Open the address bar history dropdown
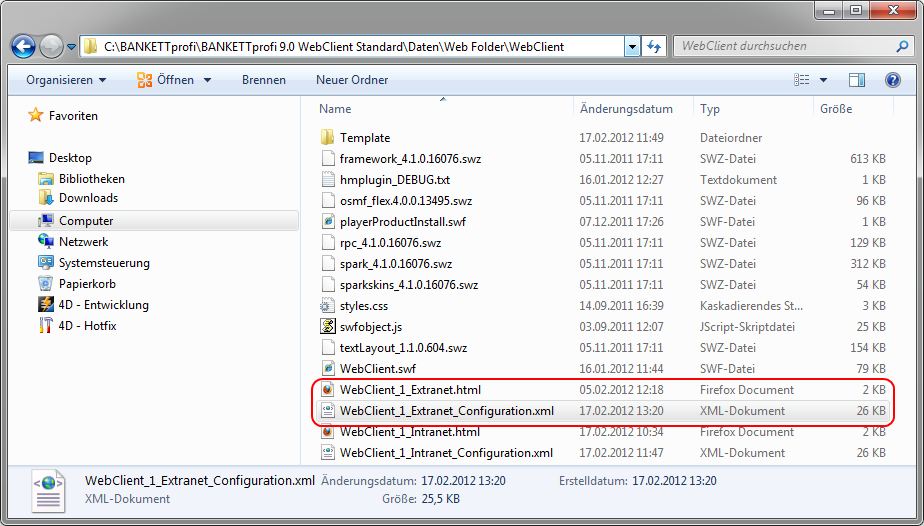This screenshot has height=526, width=924. pos(631,46)
